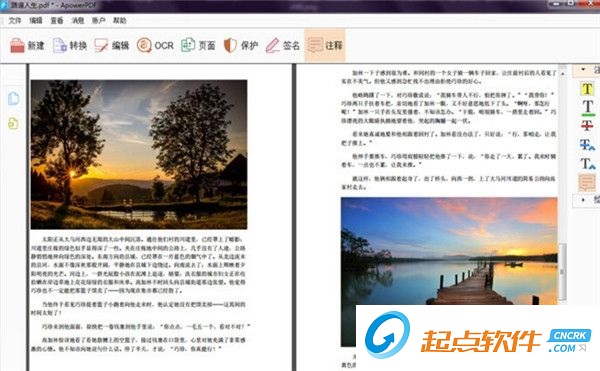Expand the drawing tools section
This screenshot has height=371, width=600.
point(583,200)
